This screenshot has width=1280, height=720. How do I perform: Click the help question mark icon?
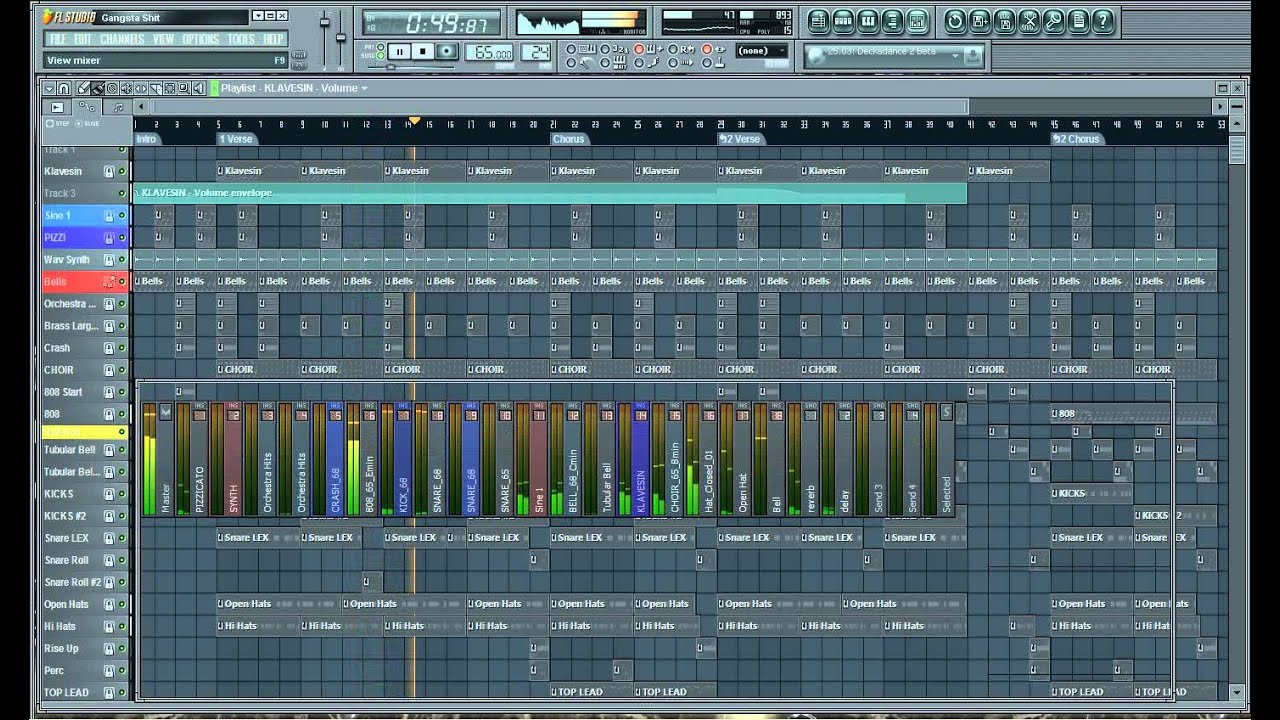pos(1103,20)
